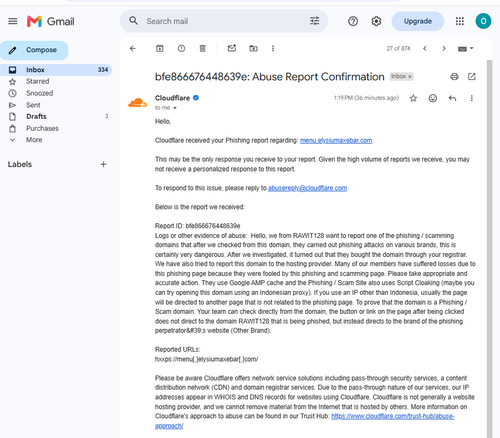The height and width of the screenshot is (438, 500).
Task: Archive this email
Action: point(160,49)
